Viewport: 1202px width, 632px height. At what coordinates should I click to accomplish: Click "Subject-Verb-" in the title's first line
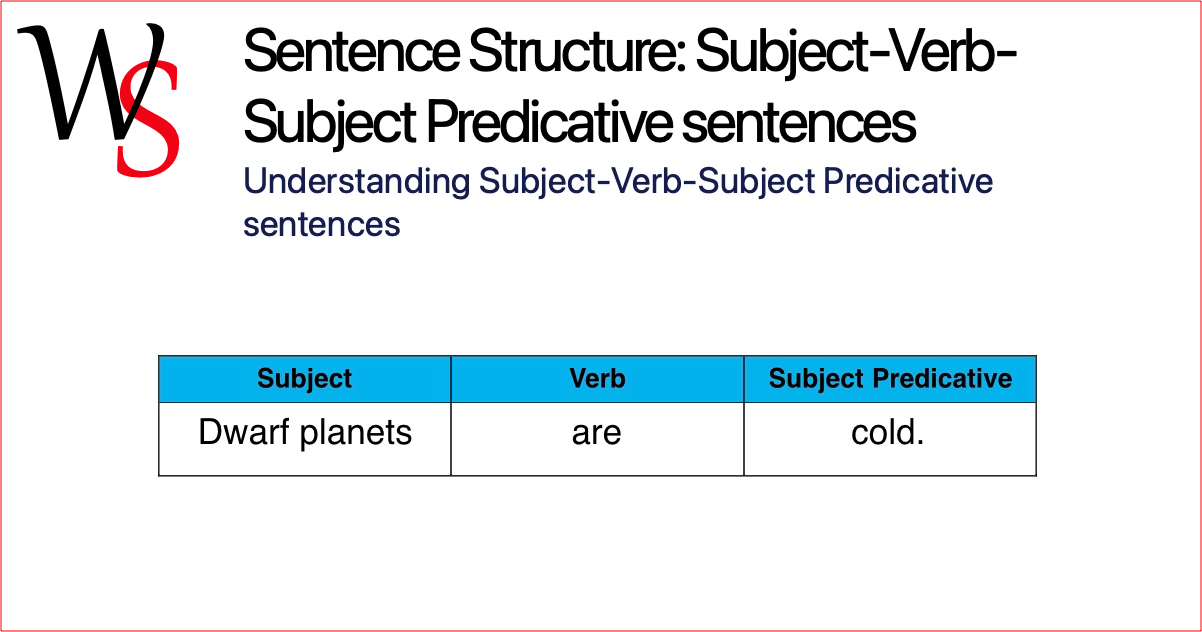857,52
